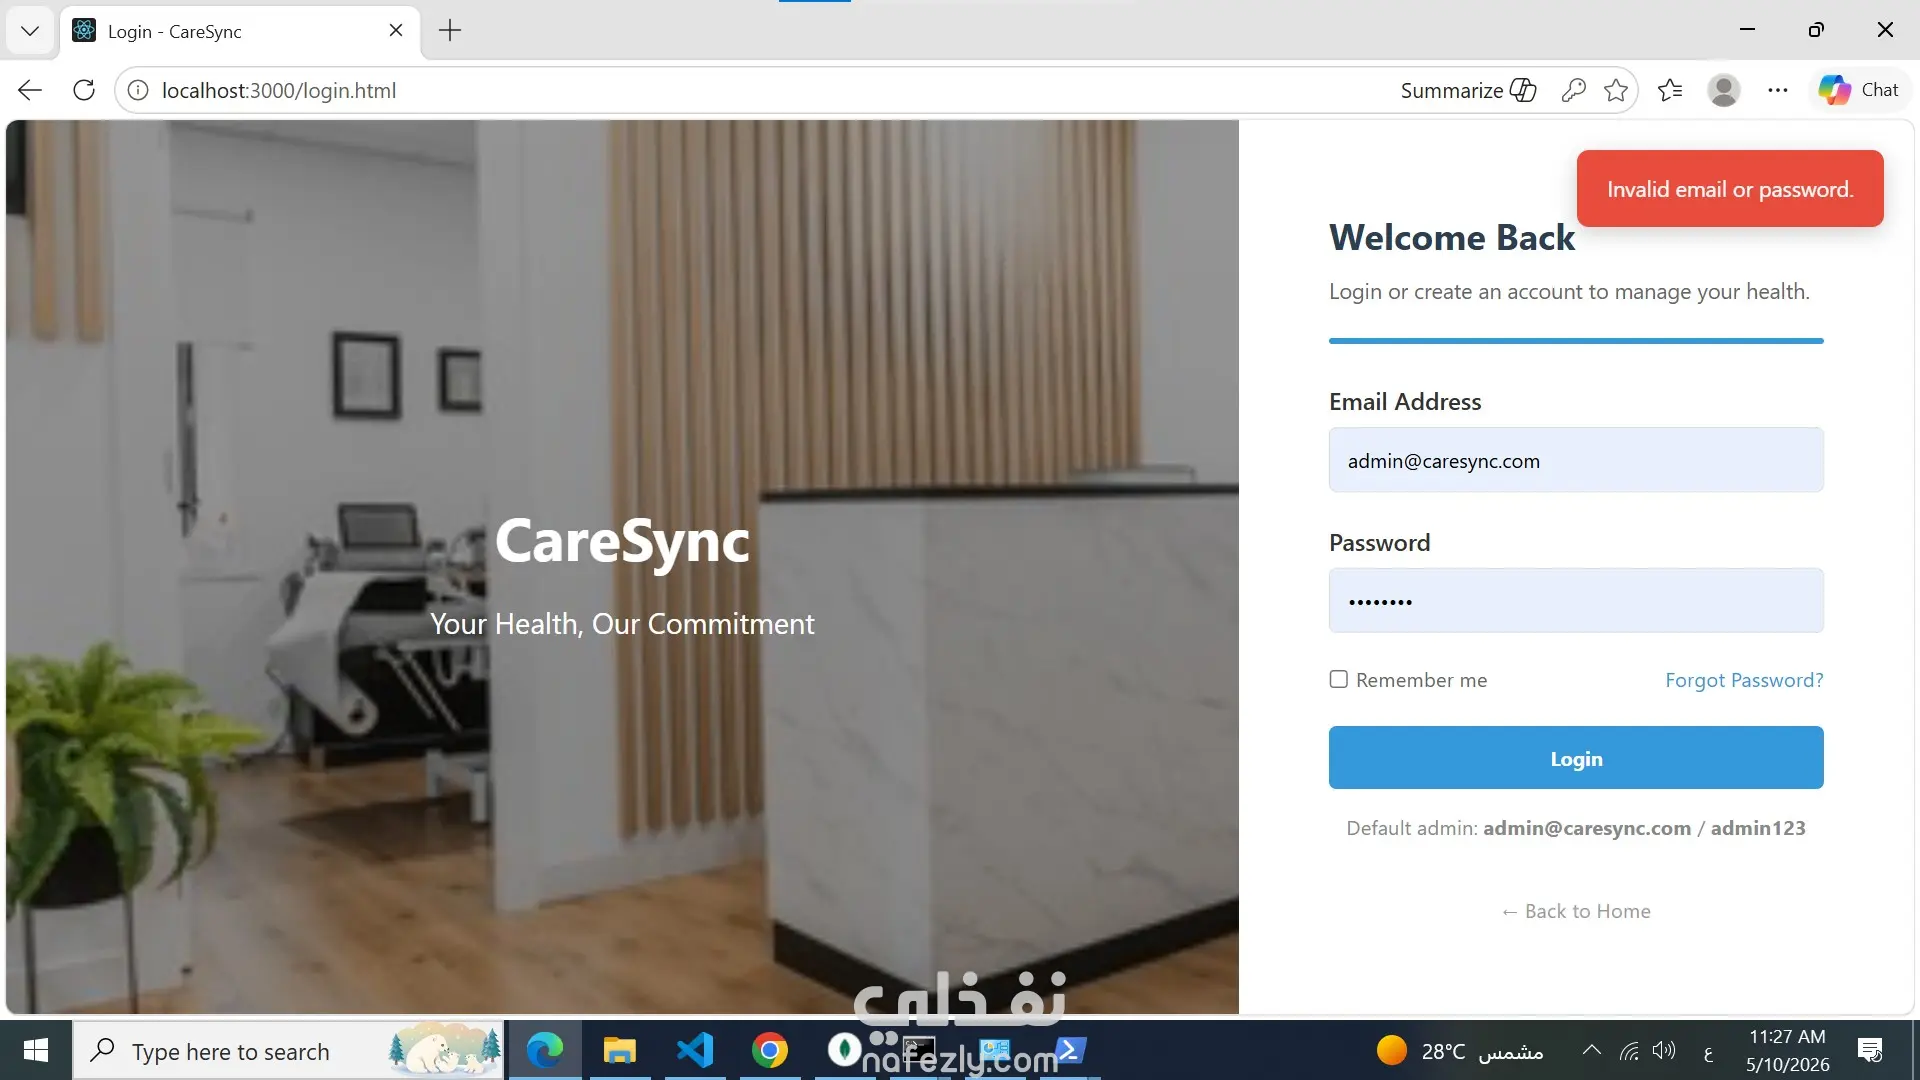The image size is (1920, 1080).
Task: Open a new browser tab
Action: tap(450, 30)
